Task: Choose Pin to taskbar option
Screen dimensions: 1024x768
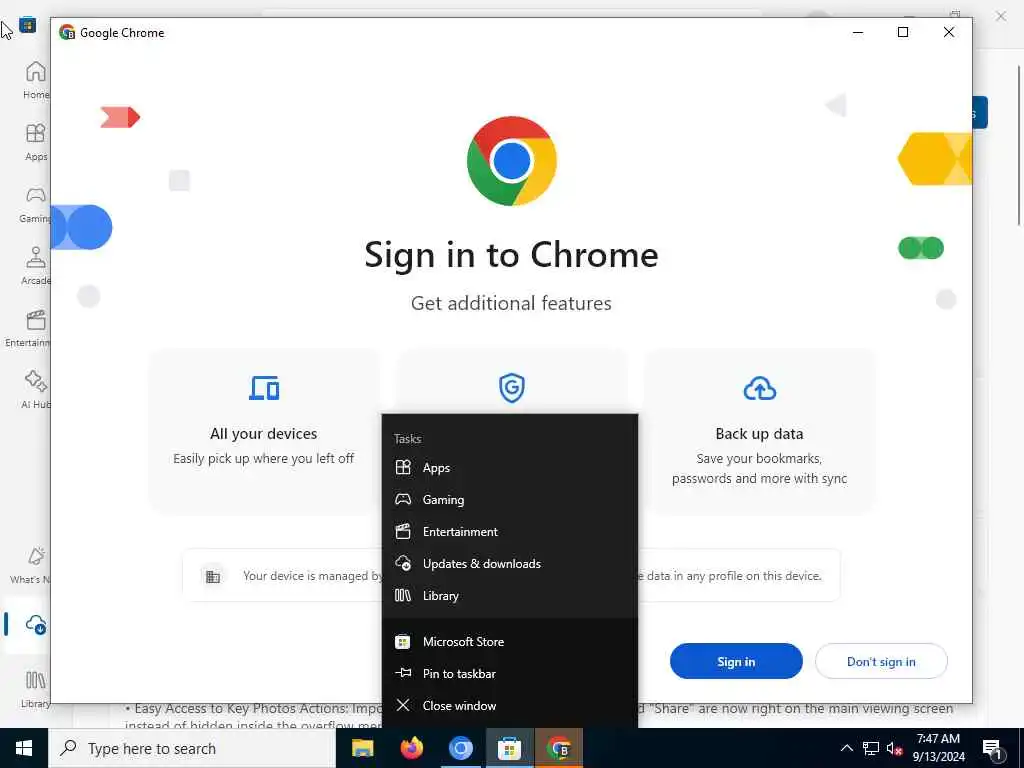Action: 509,673
